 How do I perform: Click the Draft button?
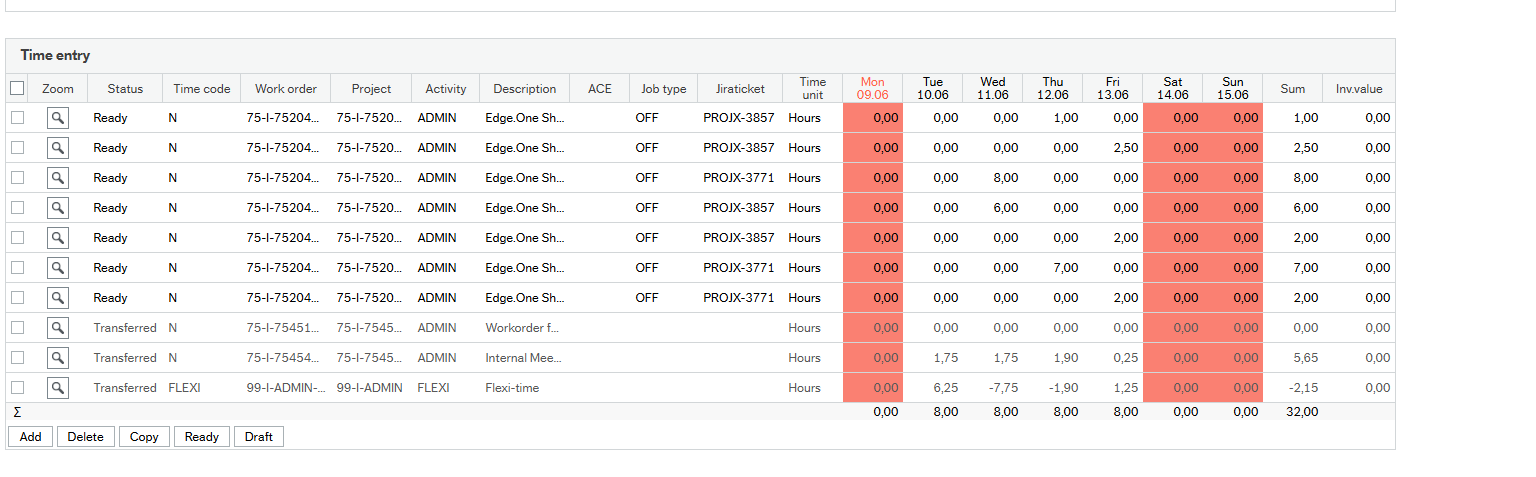(x=258, y=437)
